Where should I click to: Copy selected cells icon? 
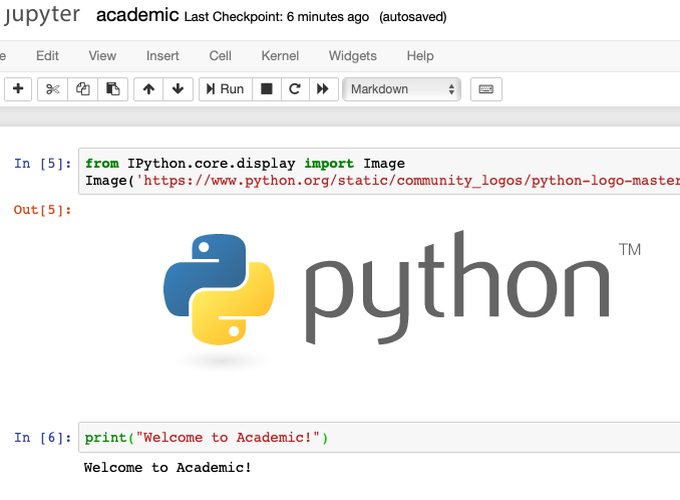83,89
